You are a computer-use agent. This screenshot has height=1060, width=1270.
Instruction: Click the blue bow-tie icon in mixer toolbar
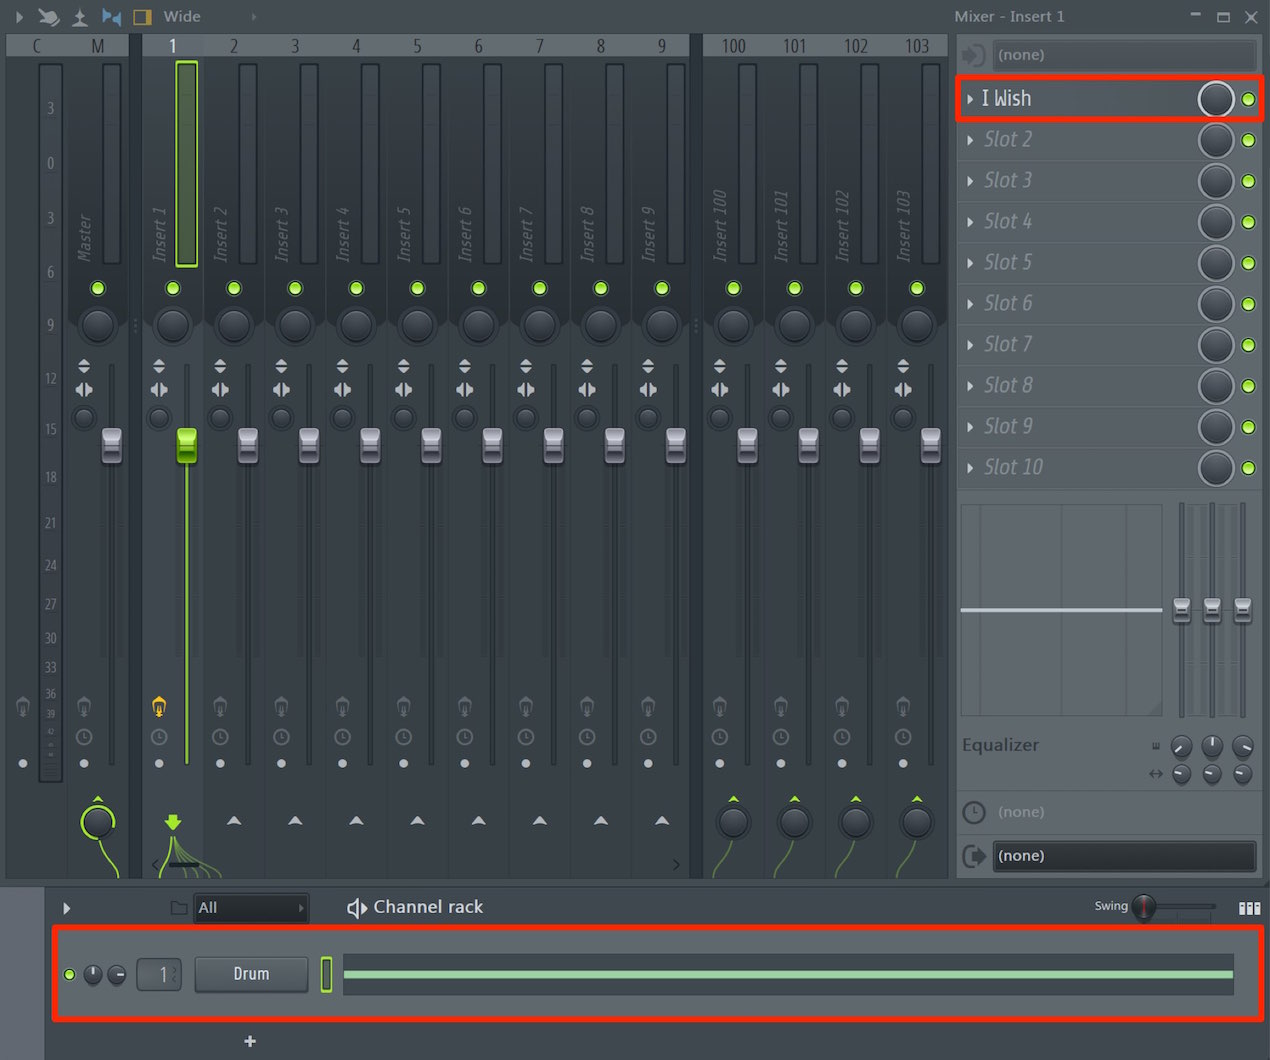point(112,16)
